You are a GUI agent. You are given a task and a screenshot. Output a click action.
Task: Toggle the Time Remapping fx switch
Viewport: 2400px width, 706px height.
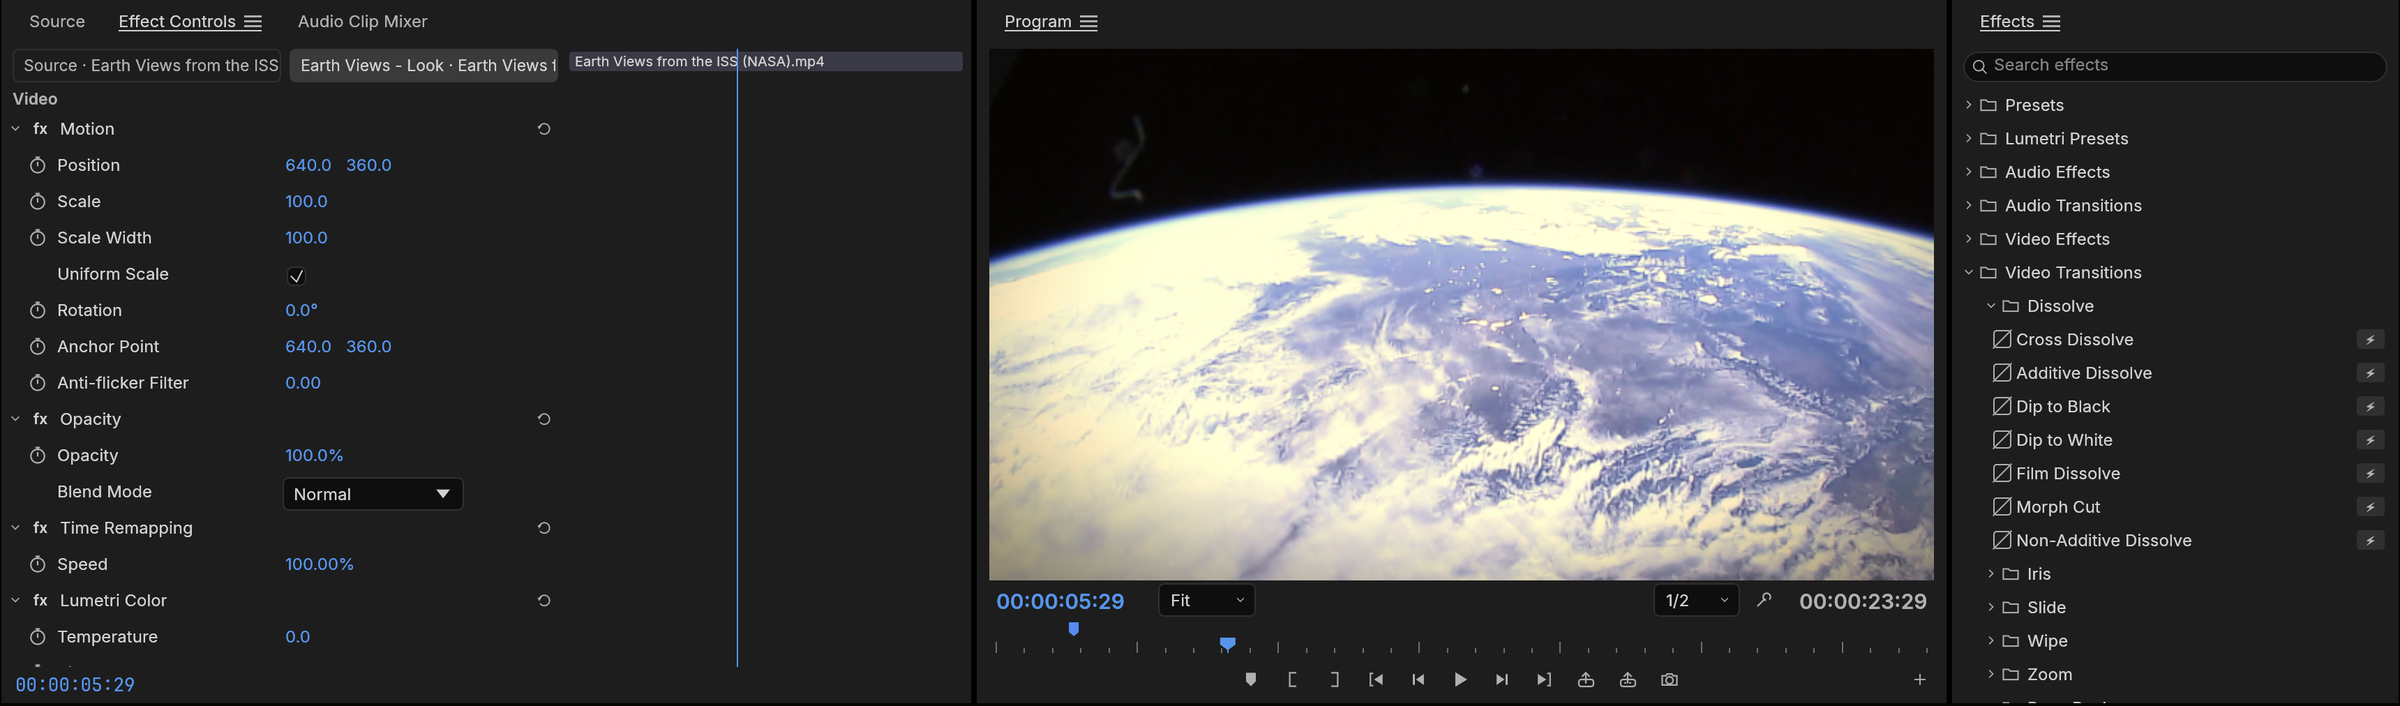coord(40,528)
